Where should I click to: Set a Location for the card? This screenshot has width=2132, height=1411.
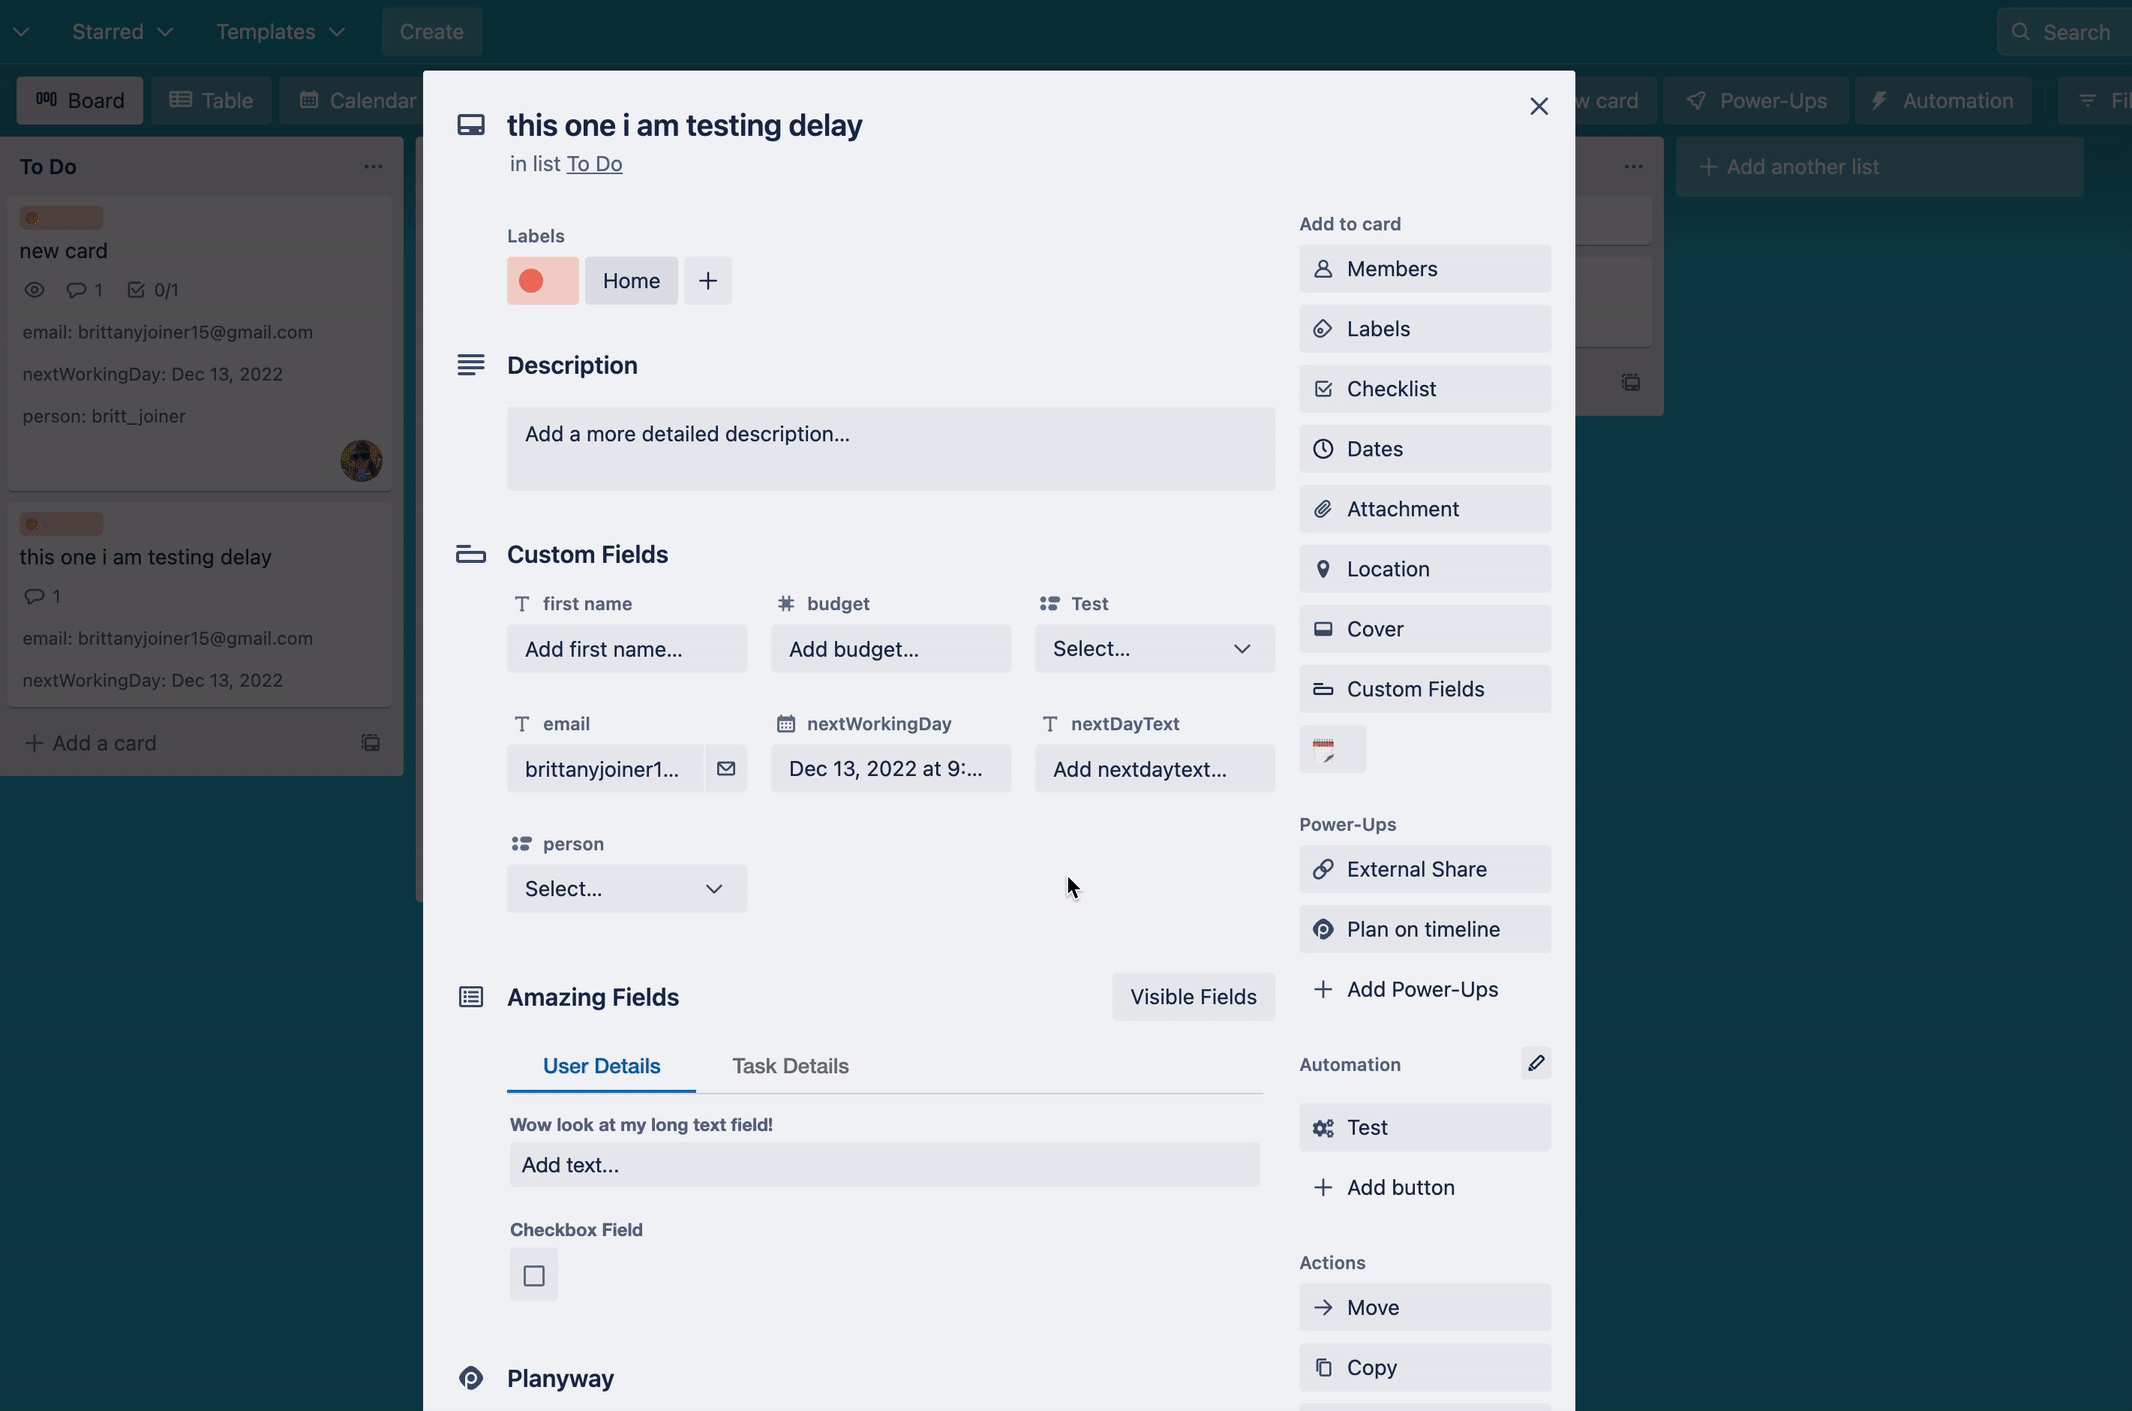point(1424,569)
